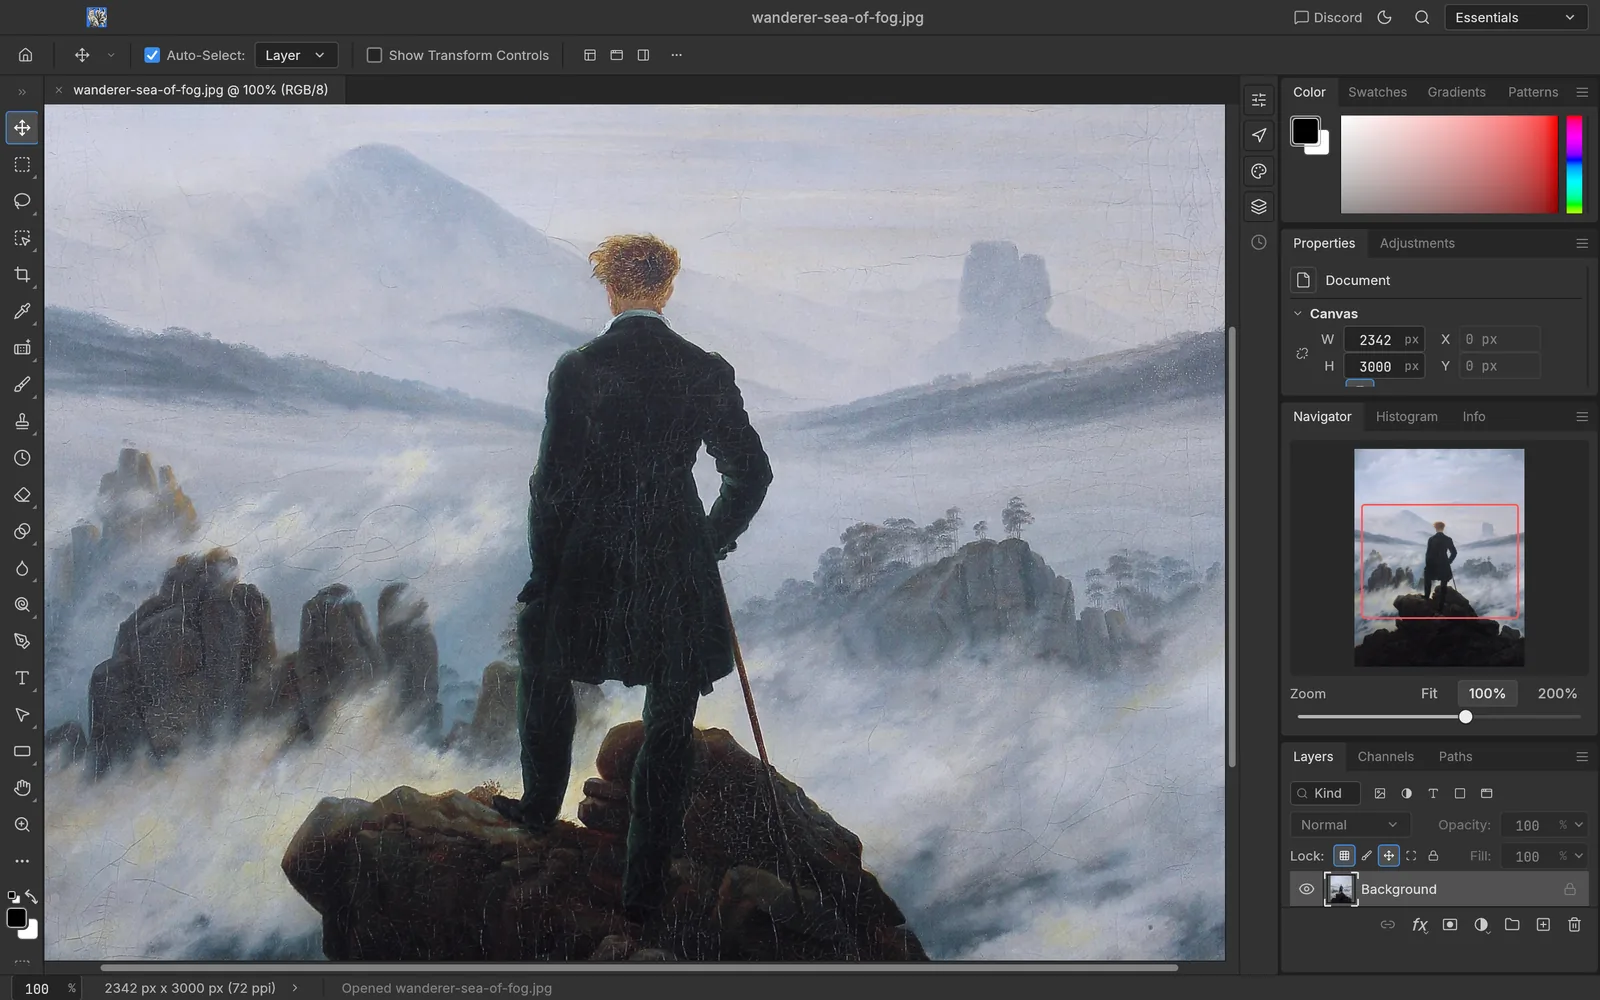This screenshot has height=1000, width=1600.
Task: Open the search magnifier in the title bar
Action: 1422,17
